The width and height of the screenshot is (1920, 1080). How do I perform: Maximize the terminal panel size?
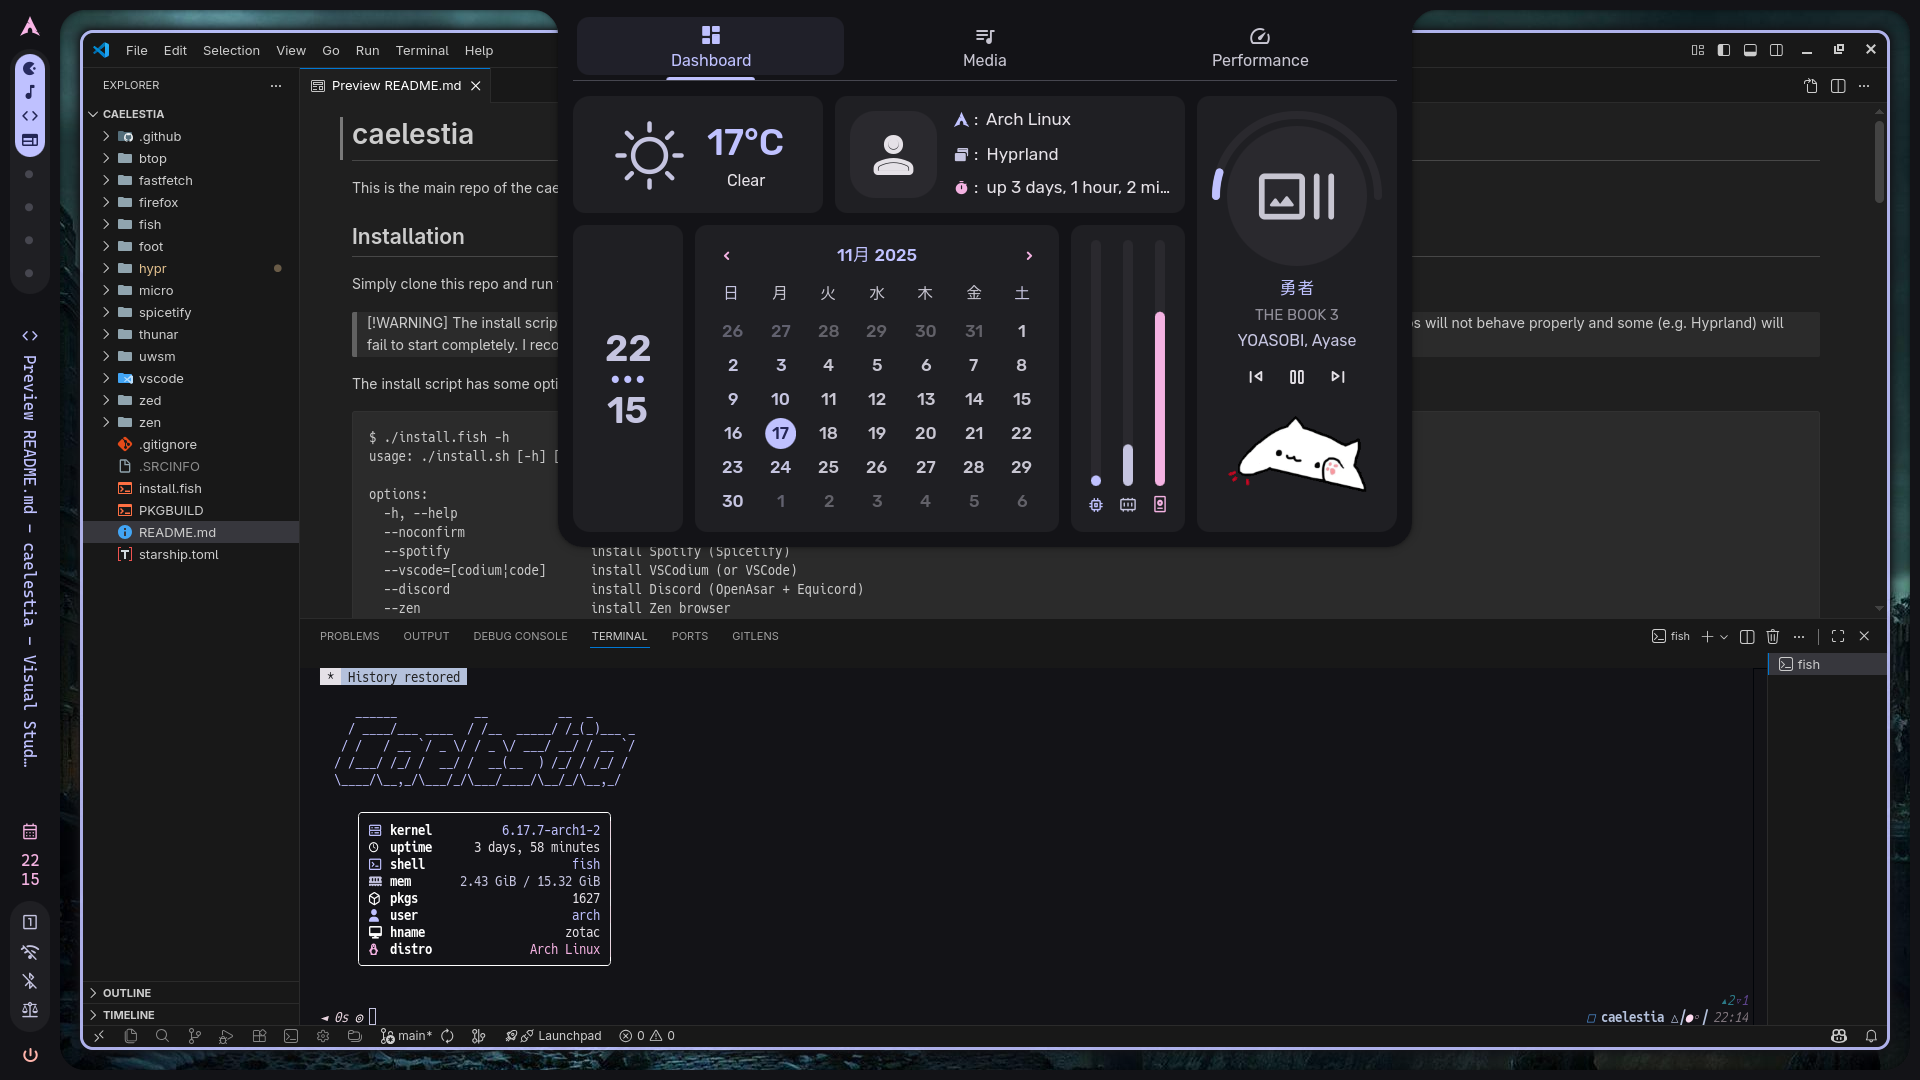tap(1838, 636)
